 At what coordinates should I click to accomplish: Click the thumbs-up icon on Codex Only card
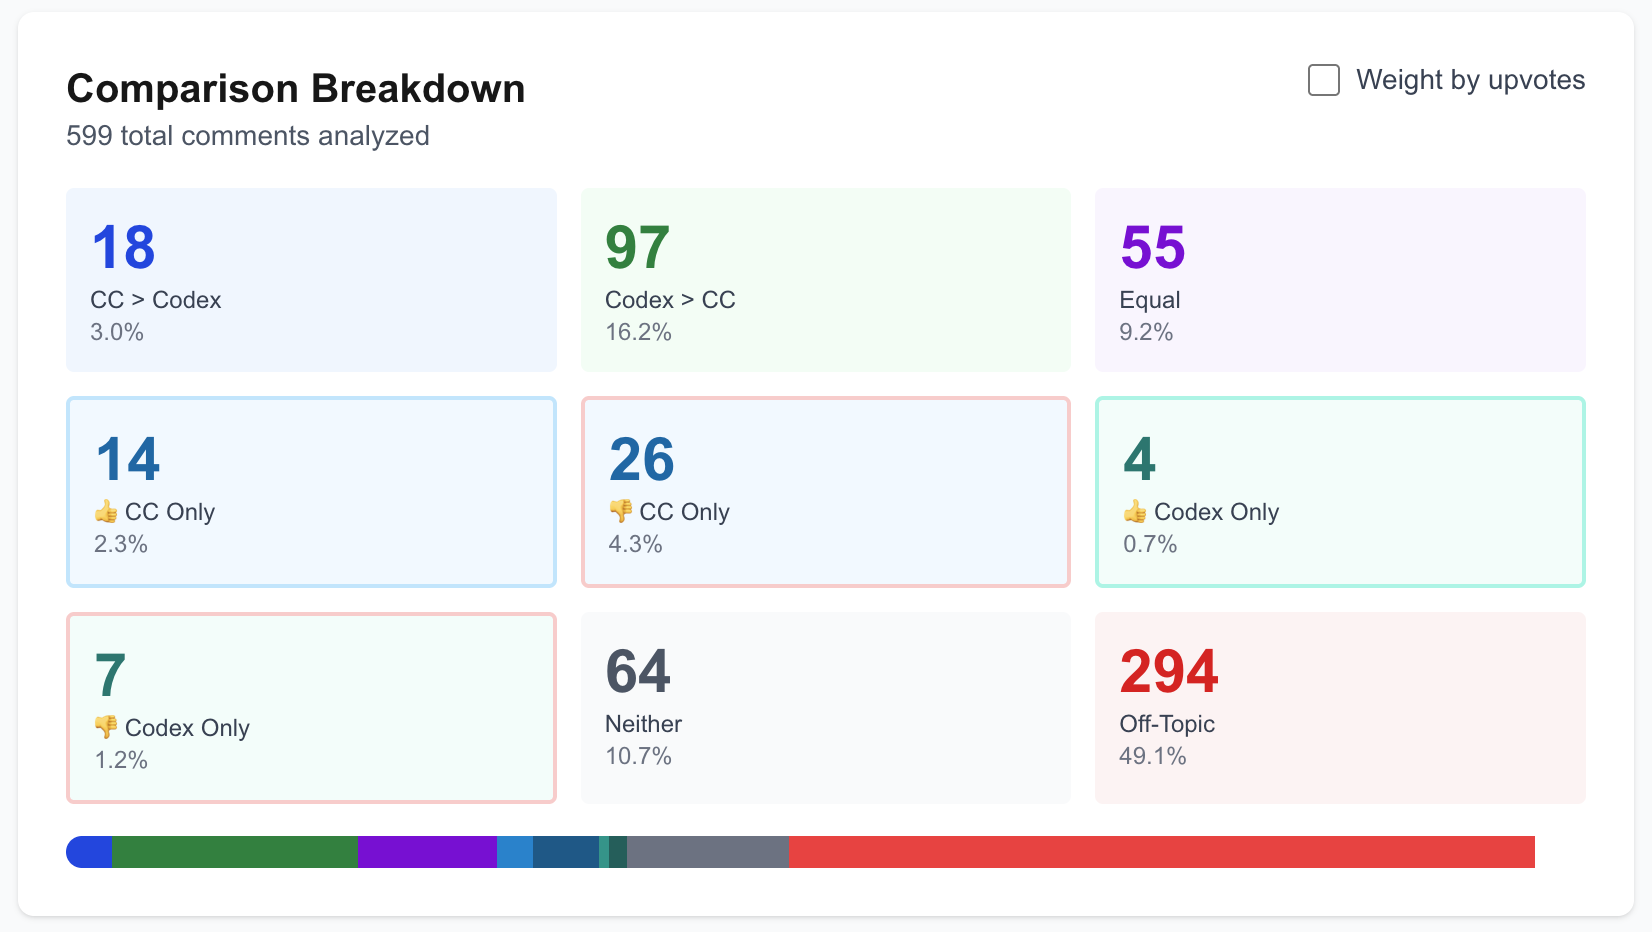coord(1134,512)
